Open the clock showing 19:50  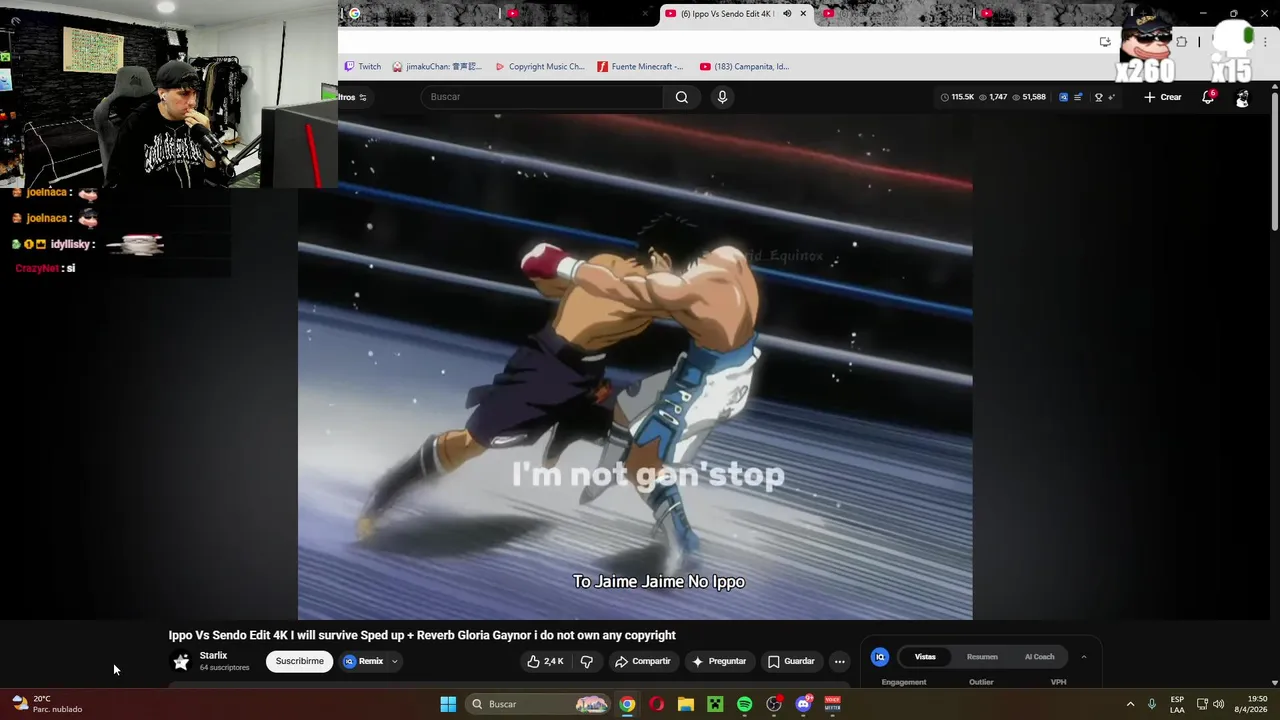tap(1250, 704)
